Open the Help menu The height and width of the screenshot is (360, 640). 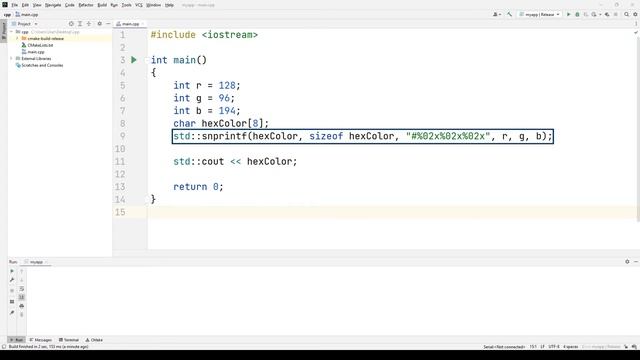coord(169,5)
